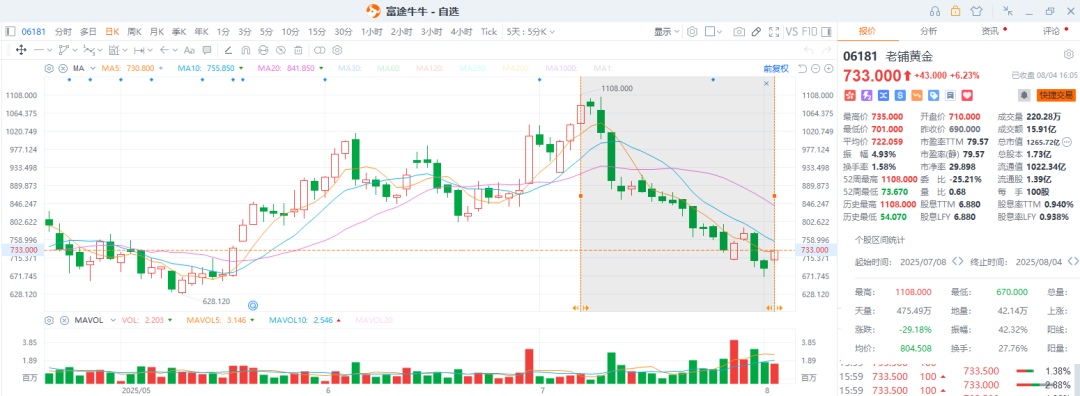Take a chart screenshot with camera icon
The height and width of the screenshot is (396, 1080).
pos(738,32)
